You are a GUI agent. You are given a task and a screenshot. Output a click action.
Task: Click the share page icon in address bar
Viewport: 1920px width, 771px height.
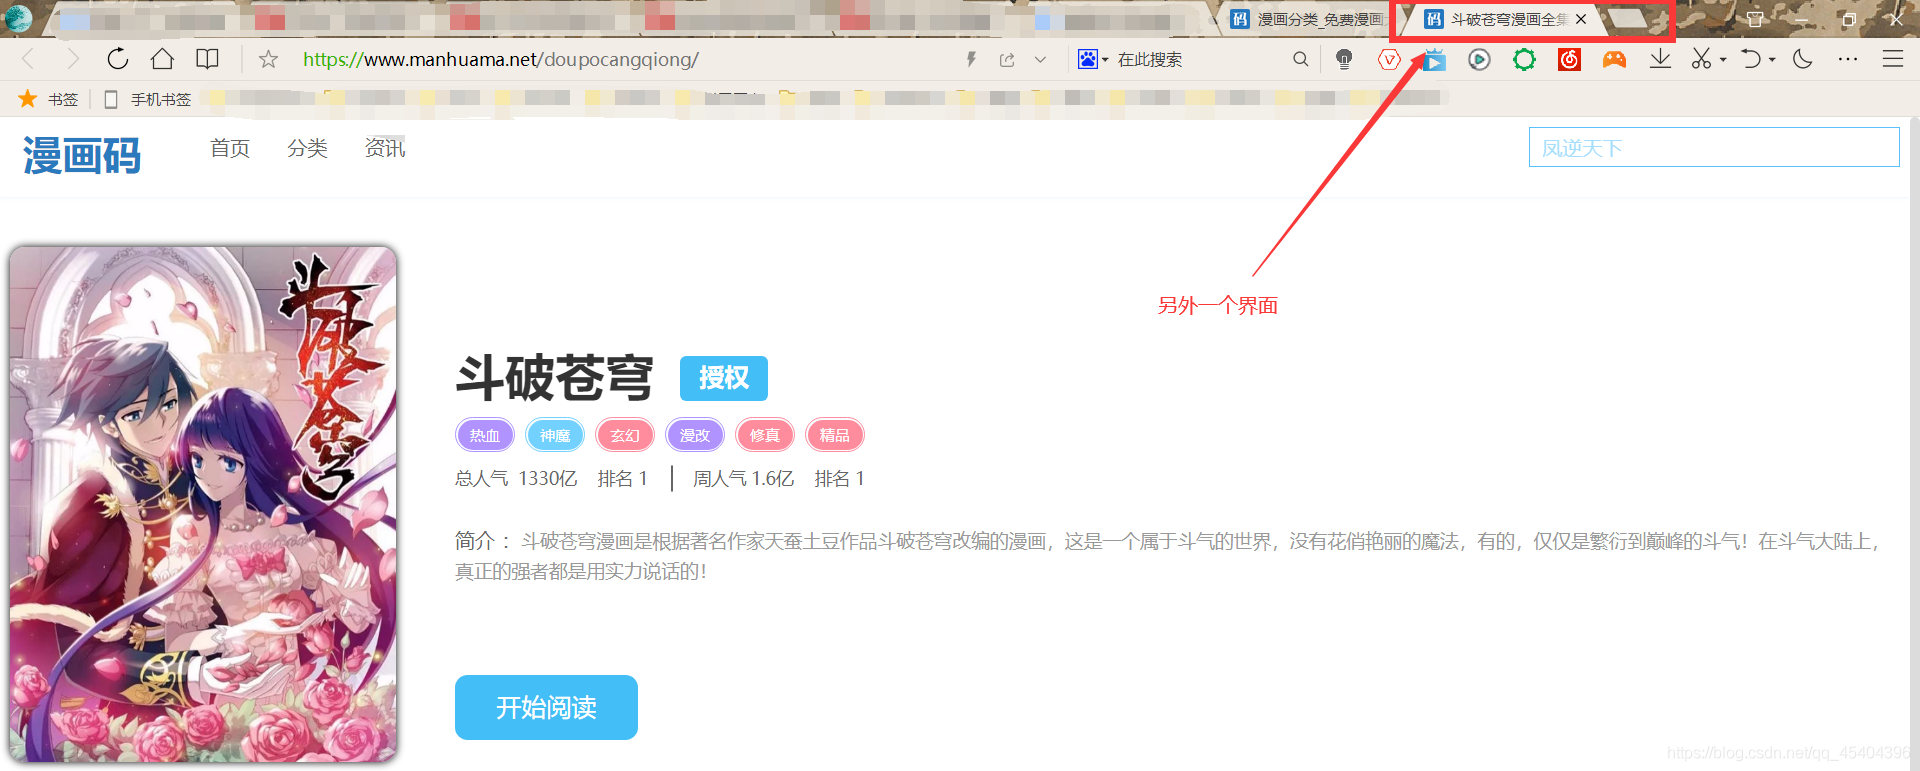[1007, 60]
